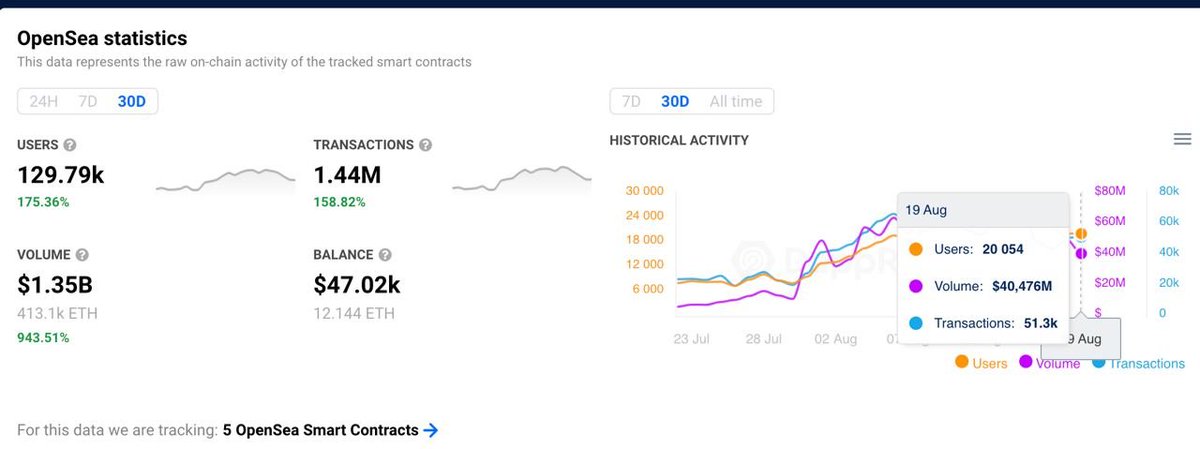This screenshot has height=449, width=1200.
Task: Click the 02 Aug axis label
Action: point(835,339)
